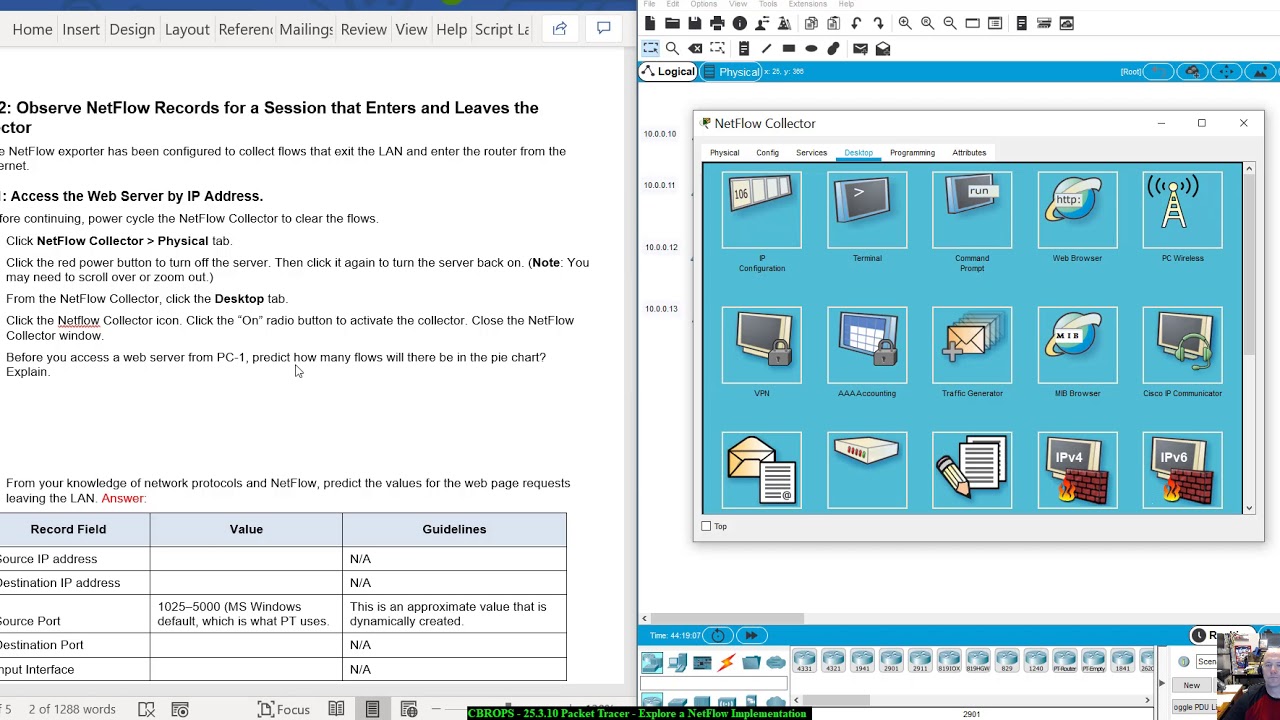Open the Email envelope app icon
1280x720 pixels.
[x=761, y=470]
